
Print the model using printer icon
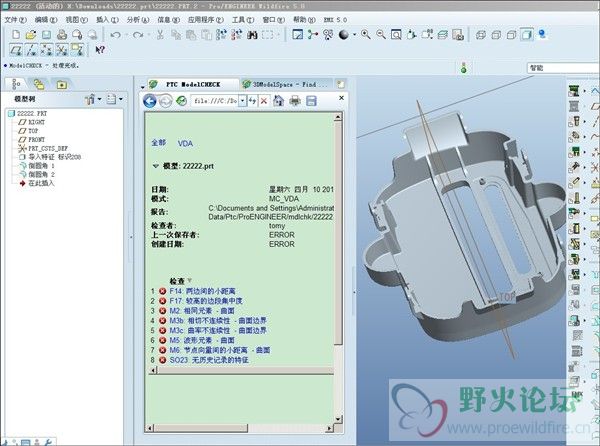62,35
